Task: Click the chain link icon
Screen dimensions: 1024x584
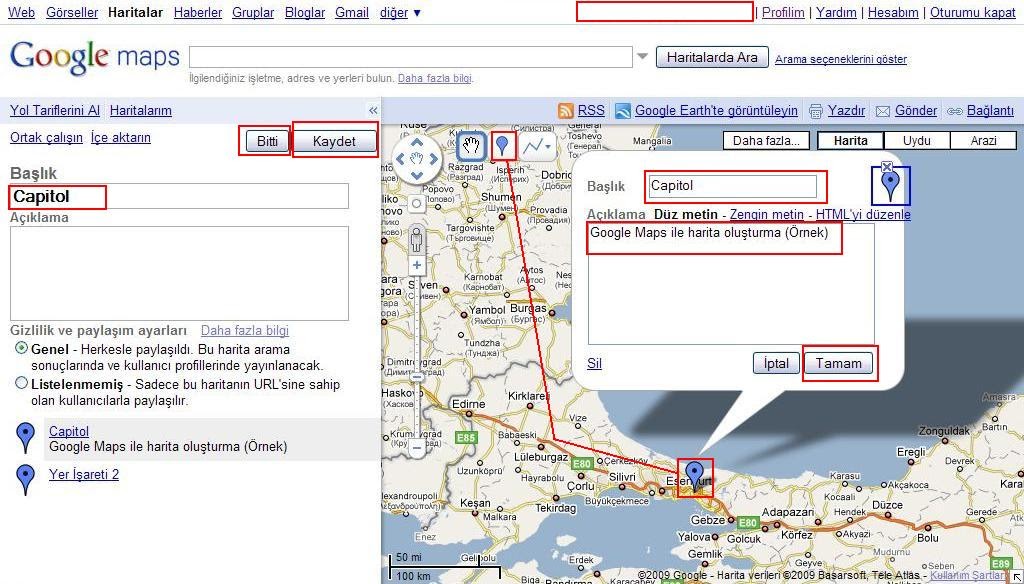Action: (955, 111)
